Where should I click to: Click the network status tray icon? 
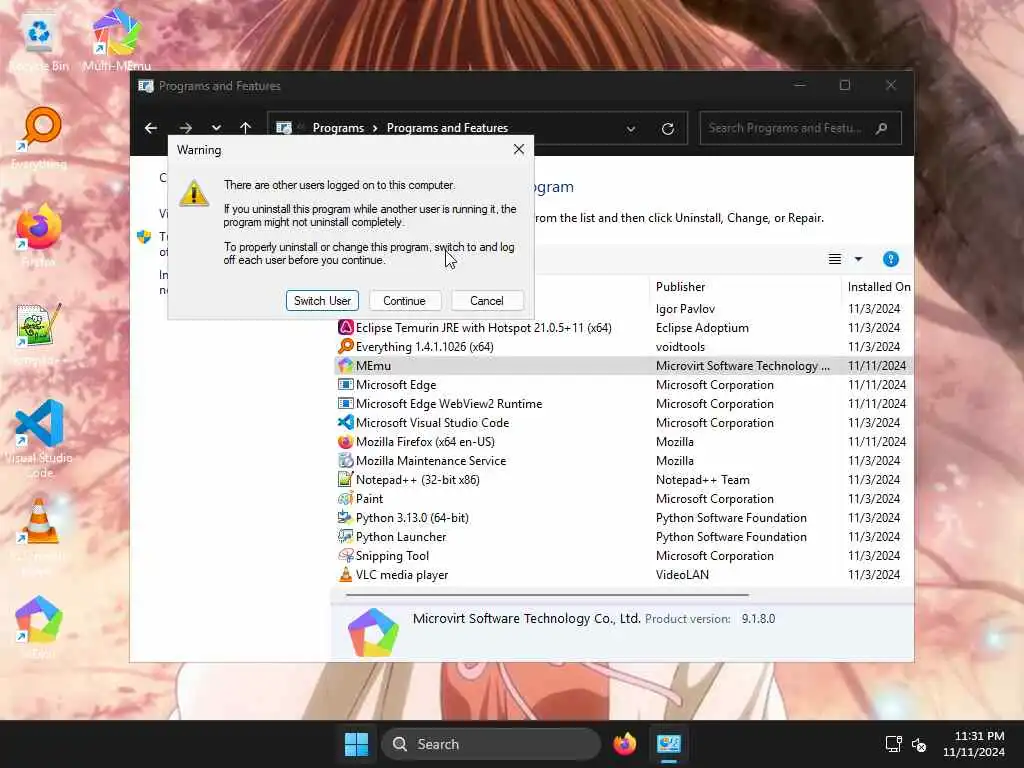[893, 744]
